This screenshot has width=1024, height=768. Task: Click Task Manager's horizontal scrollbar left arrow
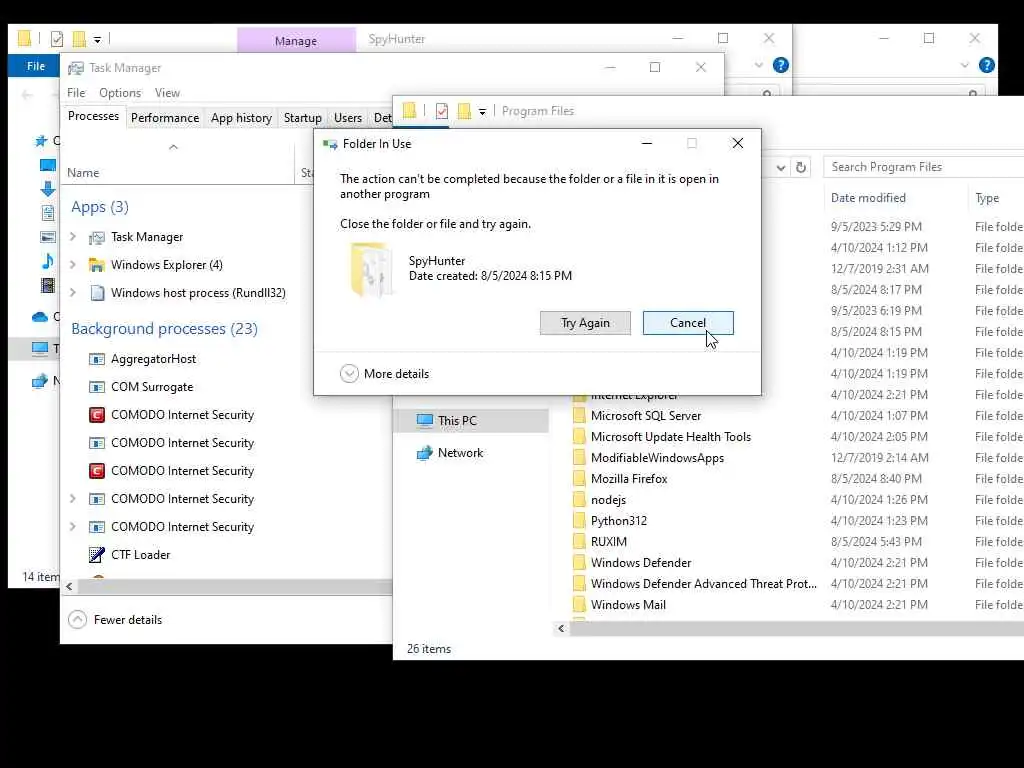tap(69, 587)
